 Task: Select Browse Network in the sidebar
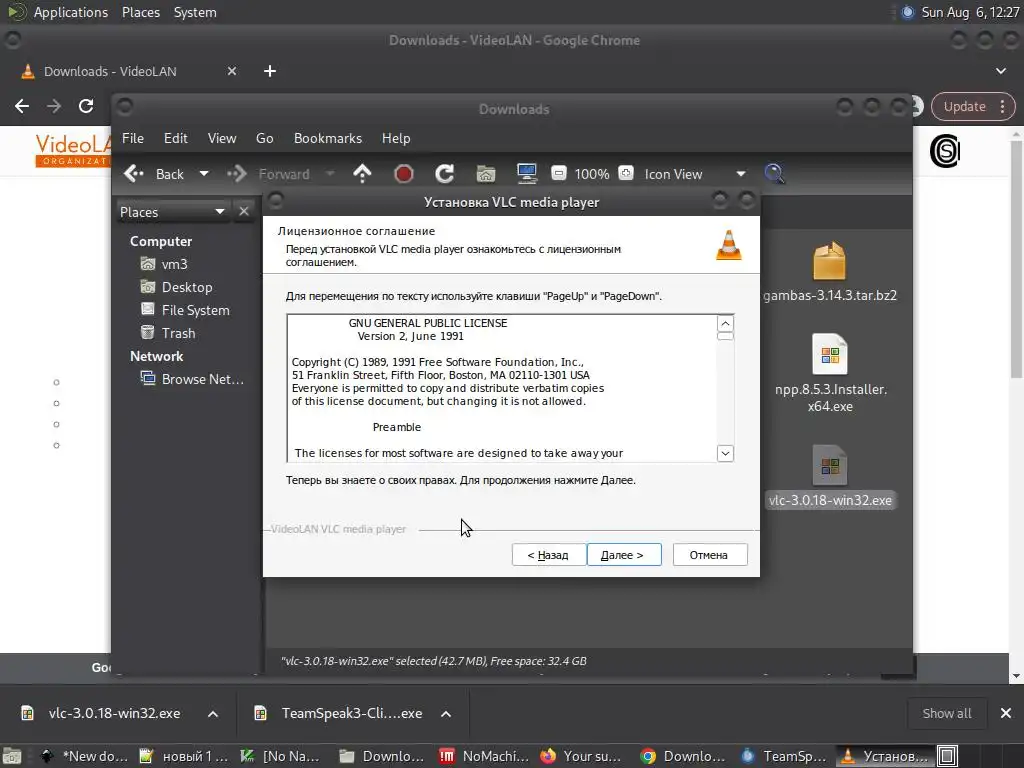tap(192, 379)
